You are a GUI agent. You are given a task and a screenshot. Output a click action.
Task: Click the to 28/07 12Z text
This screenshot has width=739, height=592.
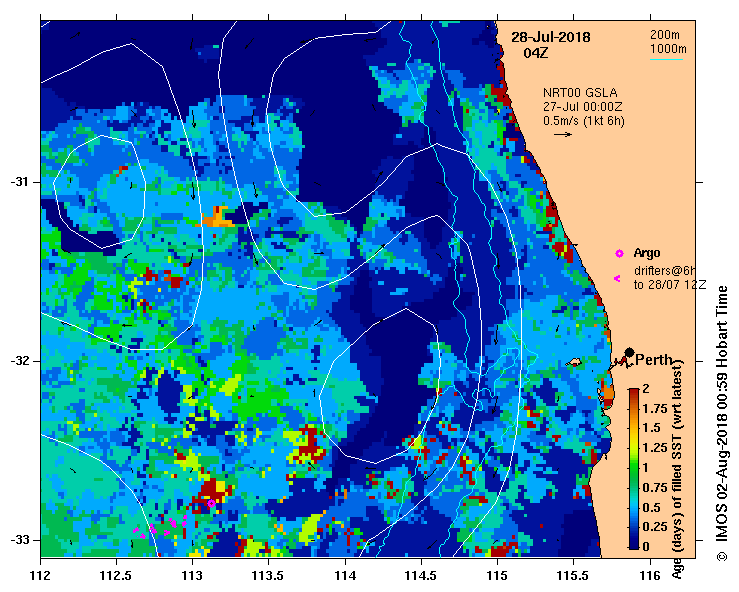pos(669,285)
